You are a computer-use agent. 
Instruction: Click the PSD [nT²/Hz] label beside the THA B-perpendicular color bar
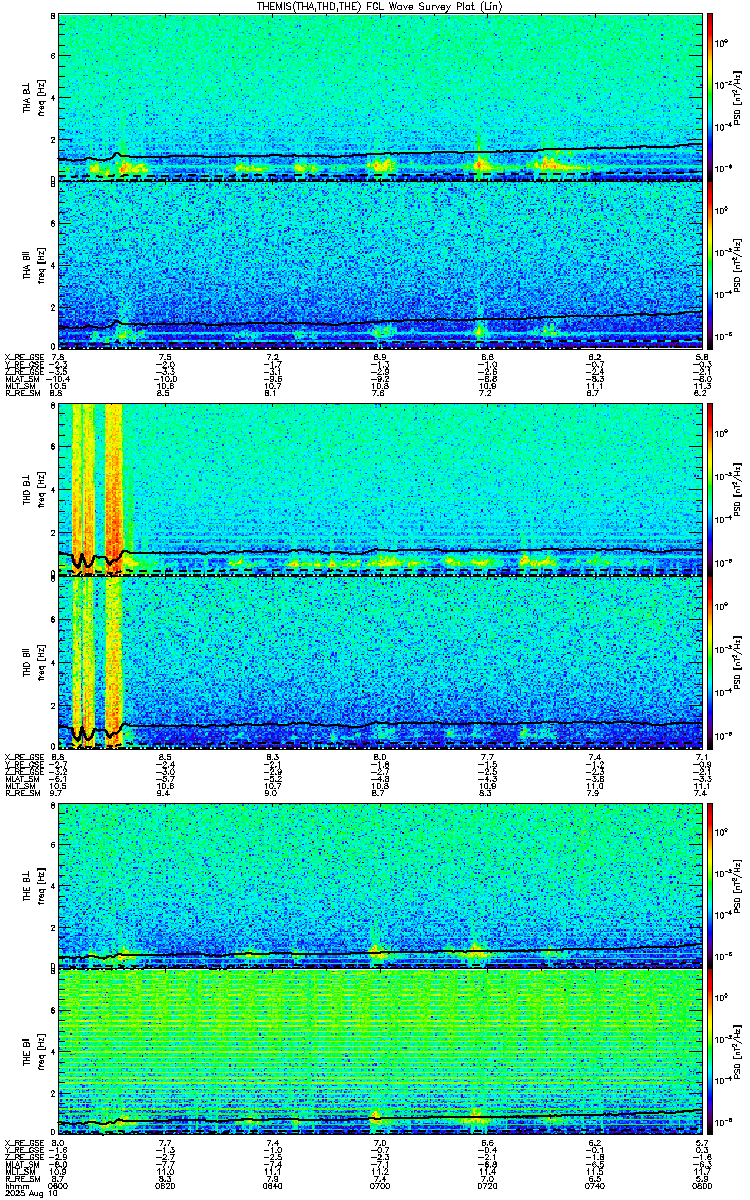click(738, 97)
